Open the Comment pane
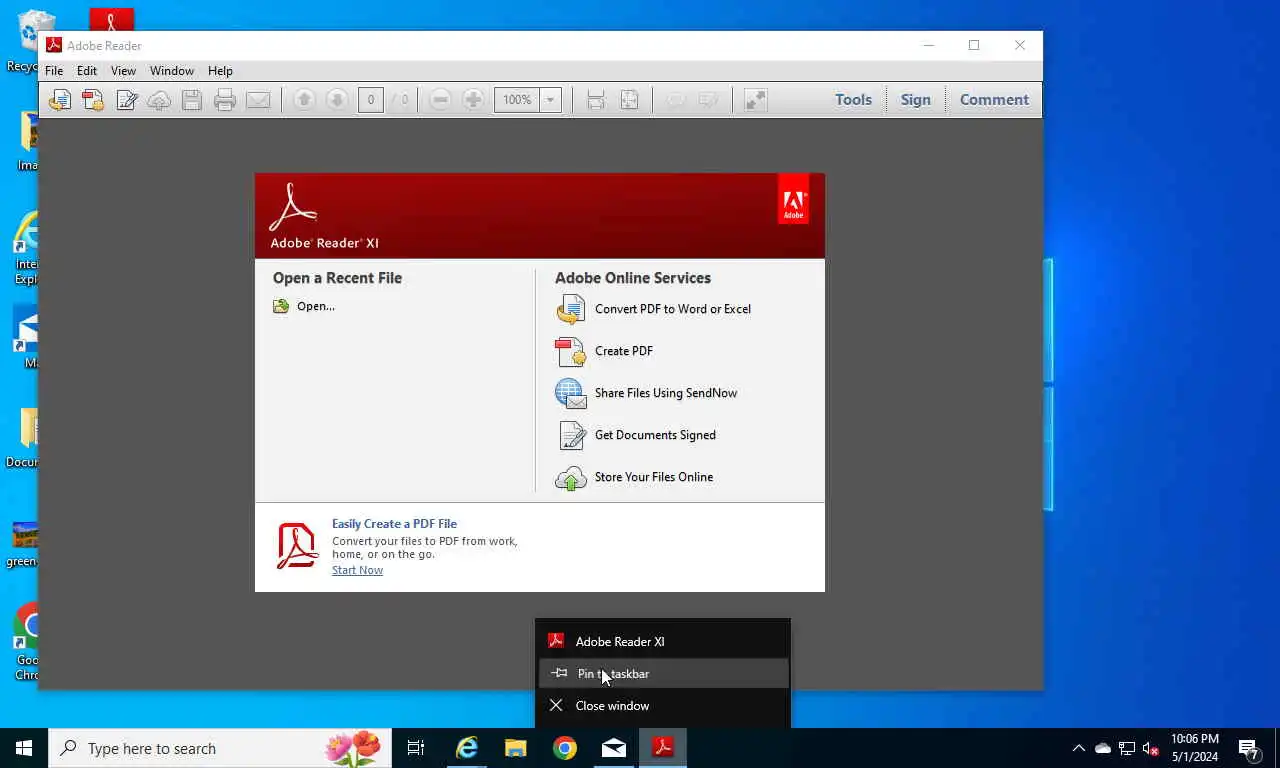The image size is (1280, 768). coord(994,100)
